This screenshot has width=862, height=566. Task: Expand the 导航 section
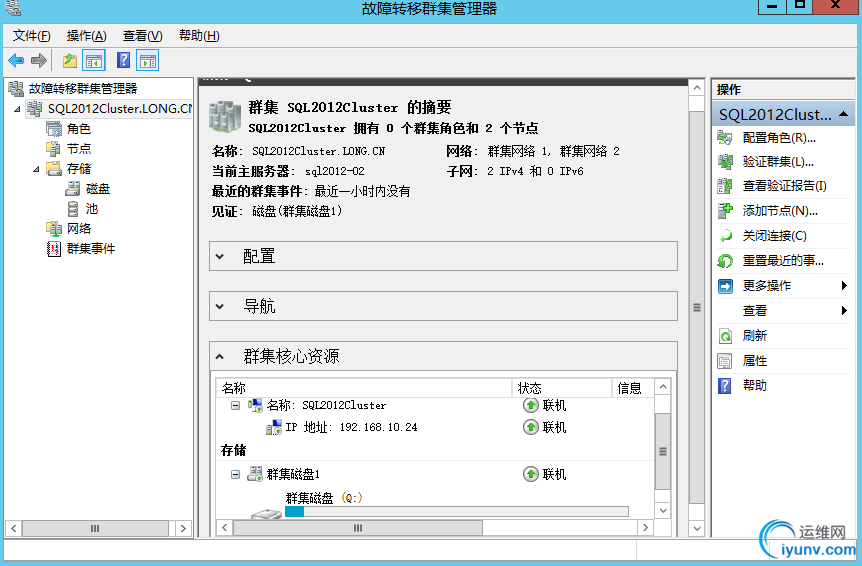click(x=220, y=306)
